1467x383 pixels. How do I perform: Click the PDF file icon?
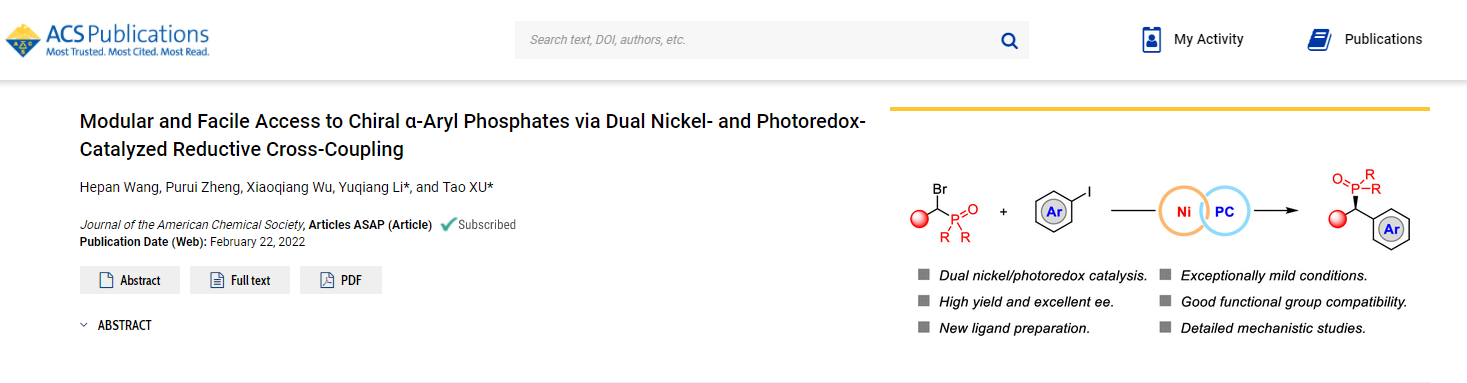[327, 280]
